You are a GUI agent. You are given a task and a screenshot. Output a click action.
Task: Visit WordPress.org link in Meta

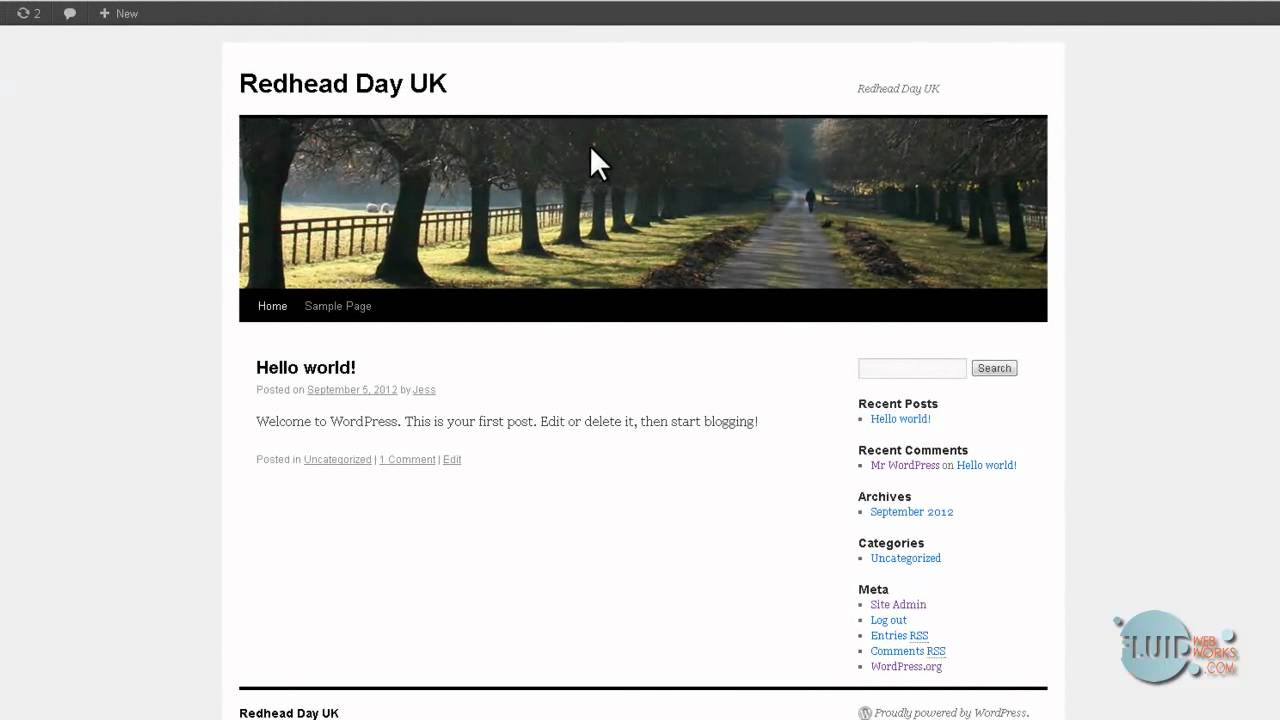click(906, 667)
